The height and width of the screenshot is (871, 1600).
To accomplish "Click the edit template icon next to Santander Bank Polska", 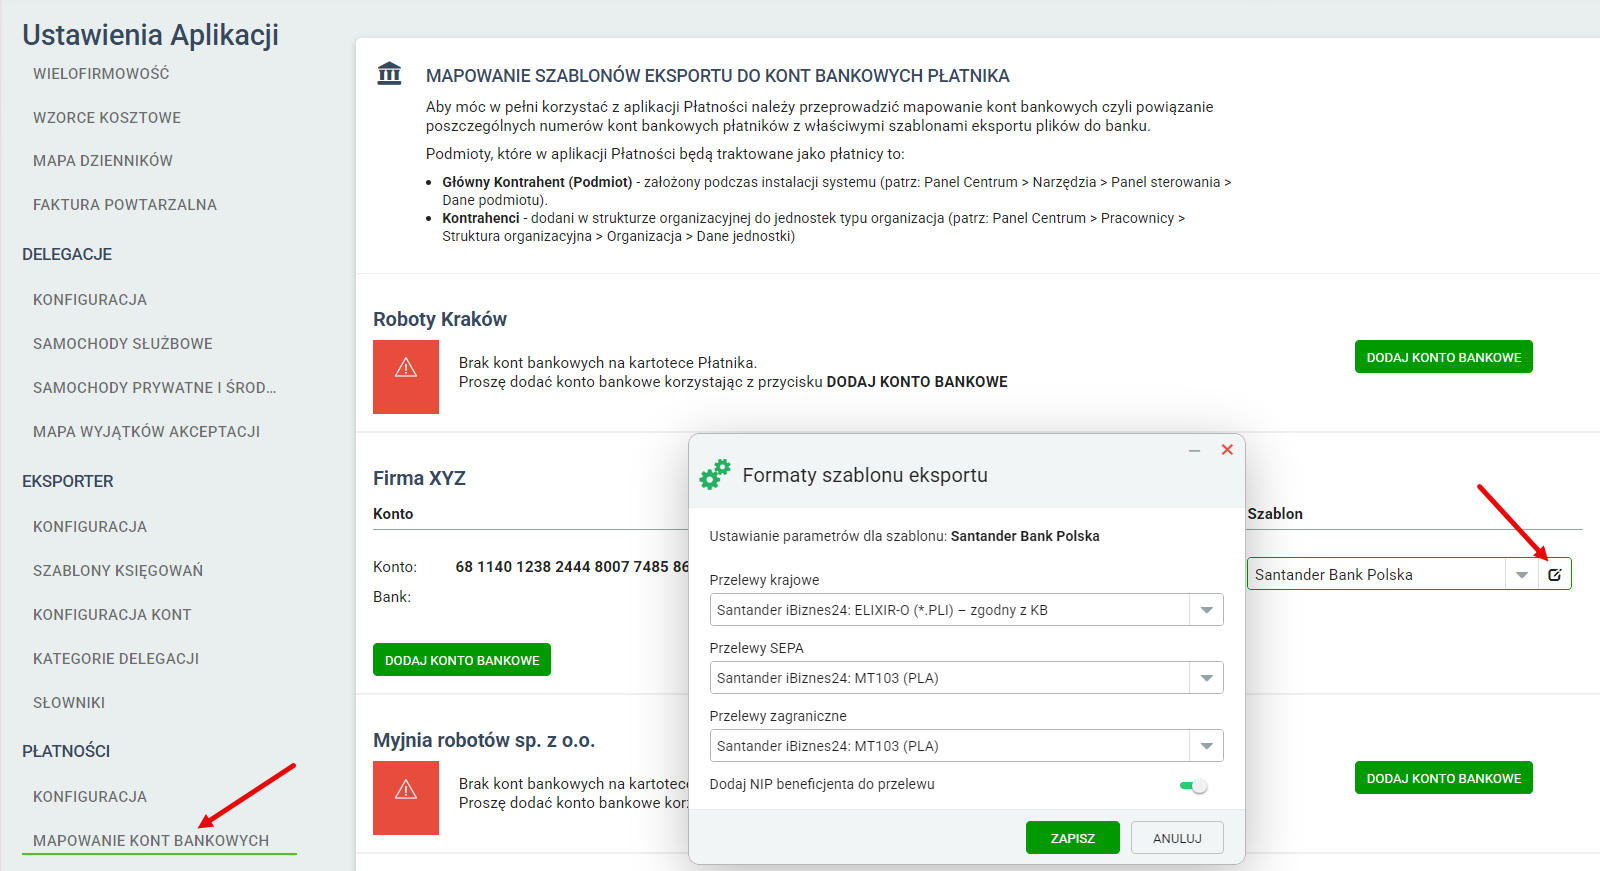I will [x=1554, y=574].
